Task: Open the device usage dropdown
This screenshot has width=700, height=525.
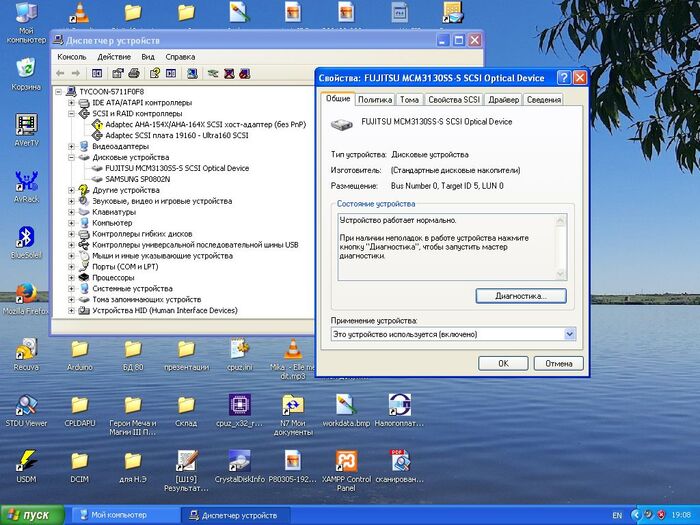Action: pyautogui.click(x=569, y=333)
